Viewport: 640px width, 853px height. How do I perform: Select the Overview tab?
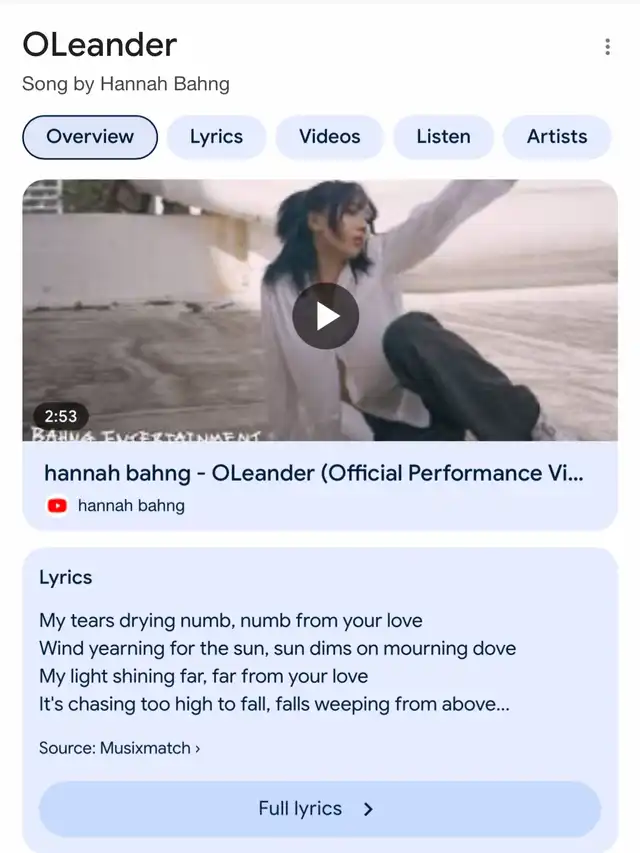point(90,137)
